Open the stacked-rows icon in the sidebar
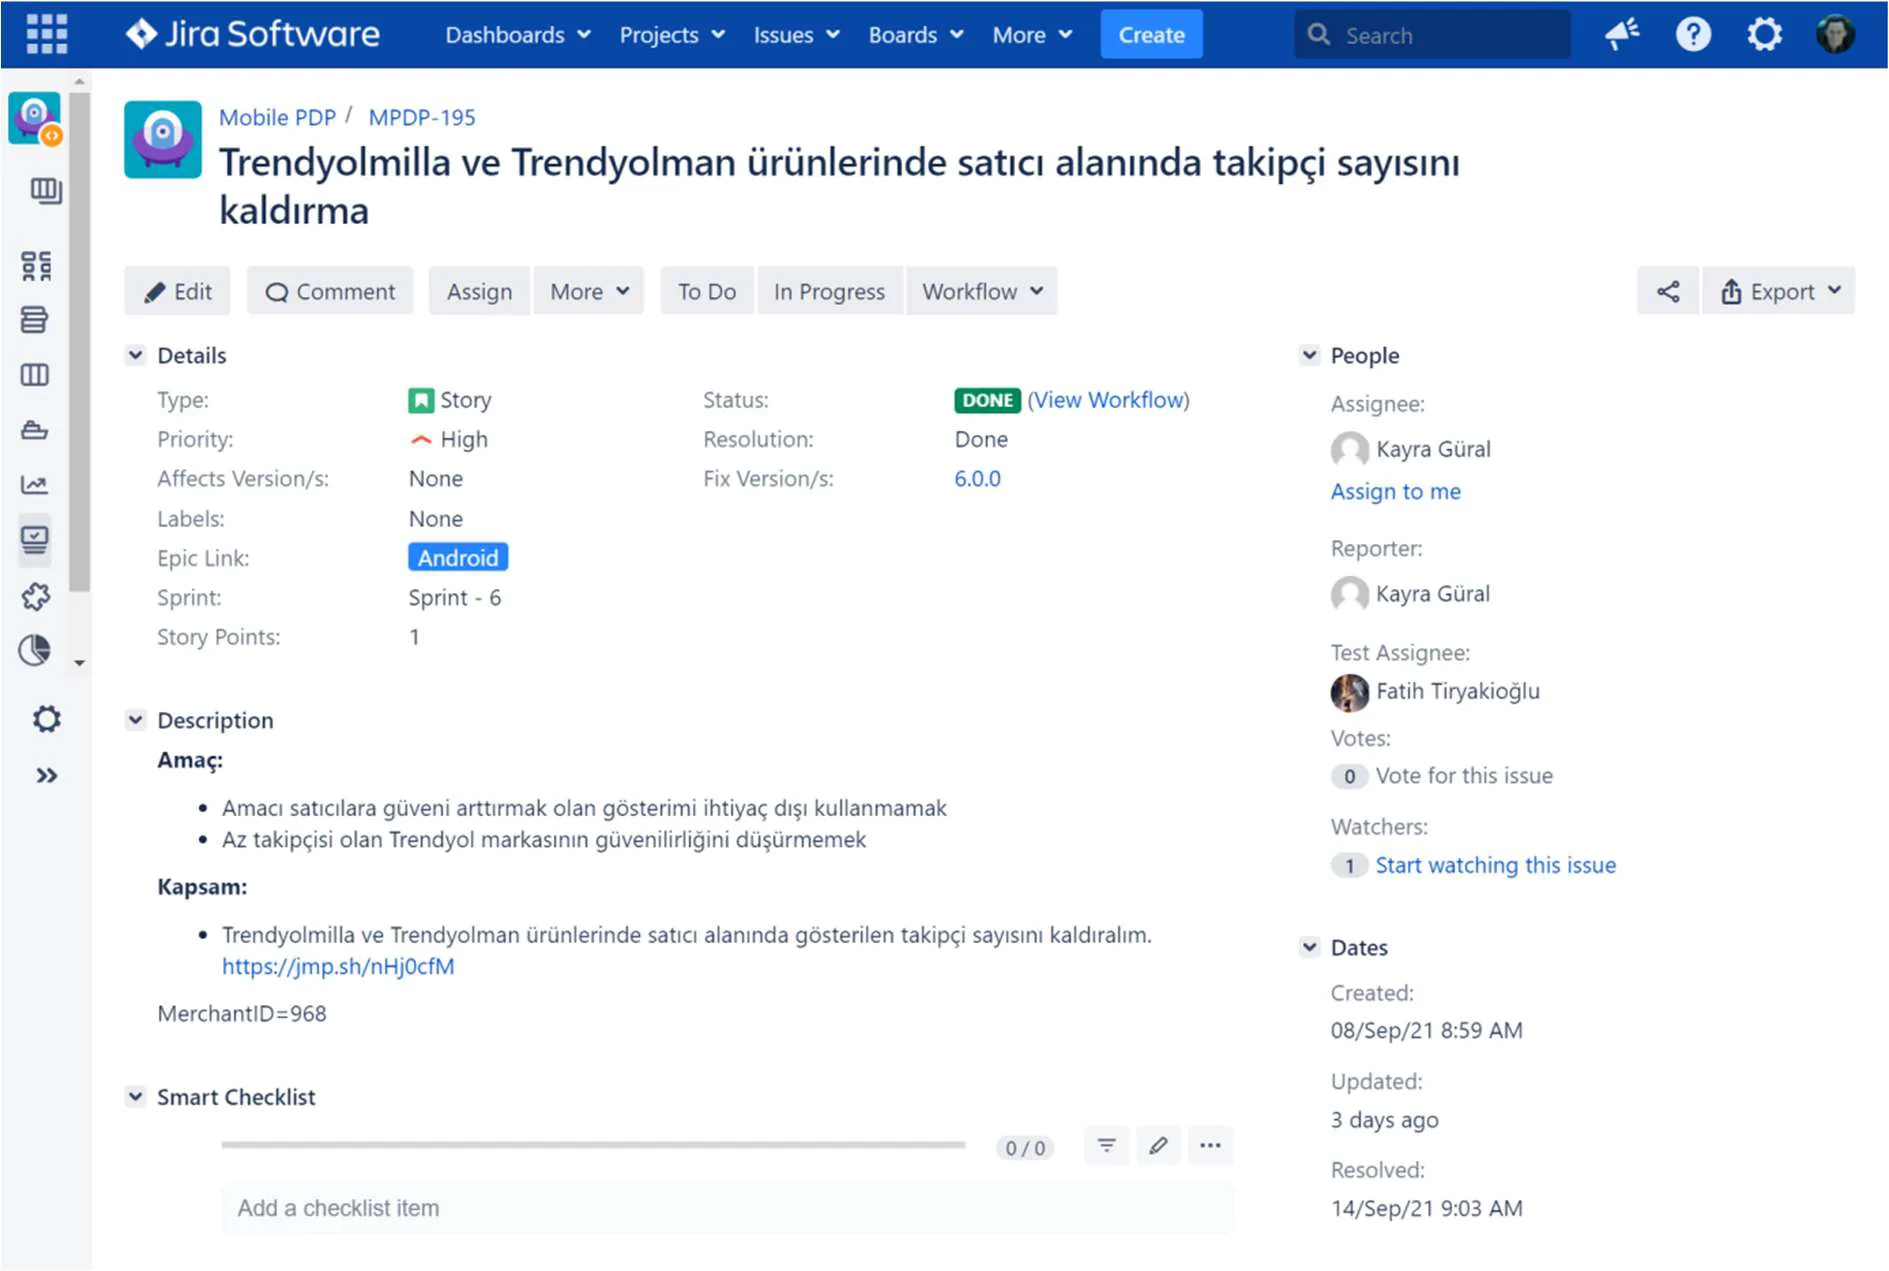 (34, 320)
